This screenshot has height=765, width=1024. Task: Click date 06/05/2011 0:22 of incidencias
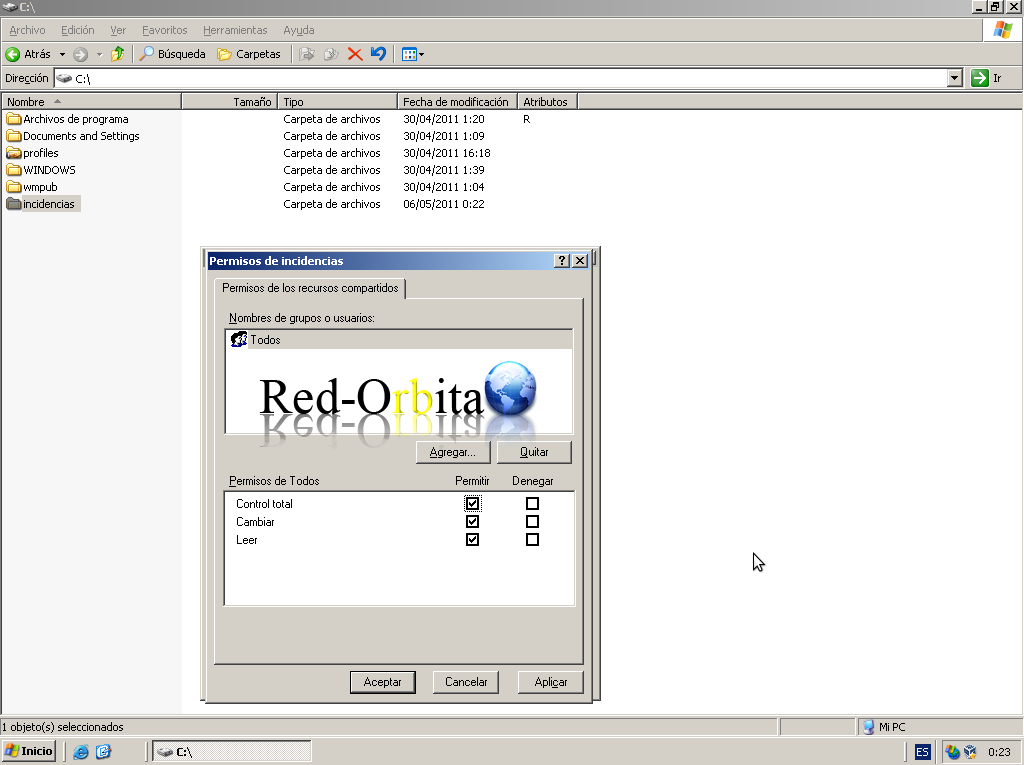pyautogui.click(x=443, y=204)
